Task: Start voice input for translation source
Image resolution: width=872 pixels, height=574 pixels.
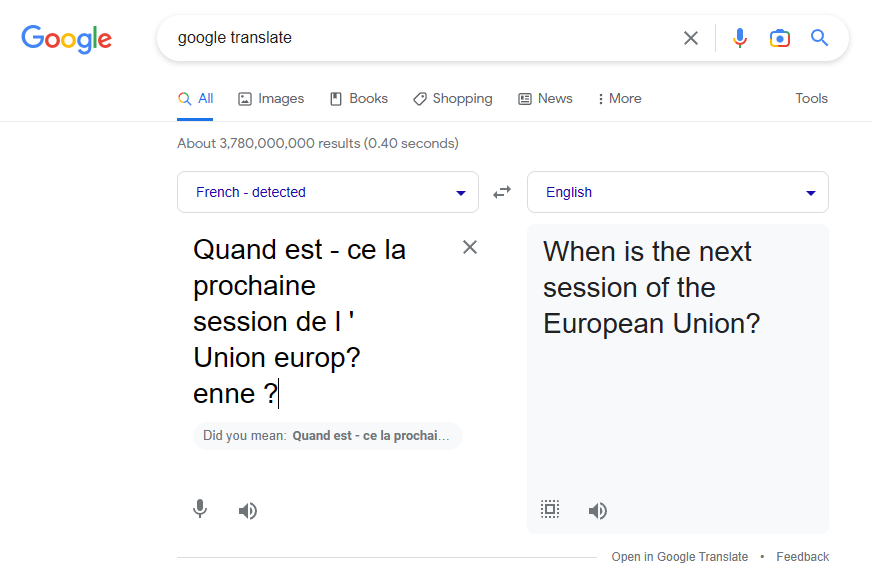Action: tap(200, 509)
